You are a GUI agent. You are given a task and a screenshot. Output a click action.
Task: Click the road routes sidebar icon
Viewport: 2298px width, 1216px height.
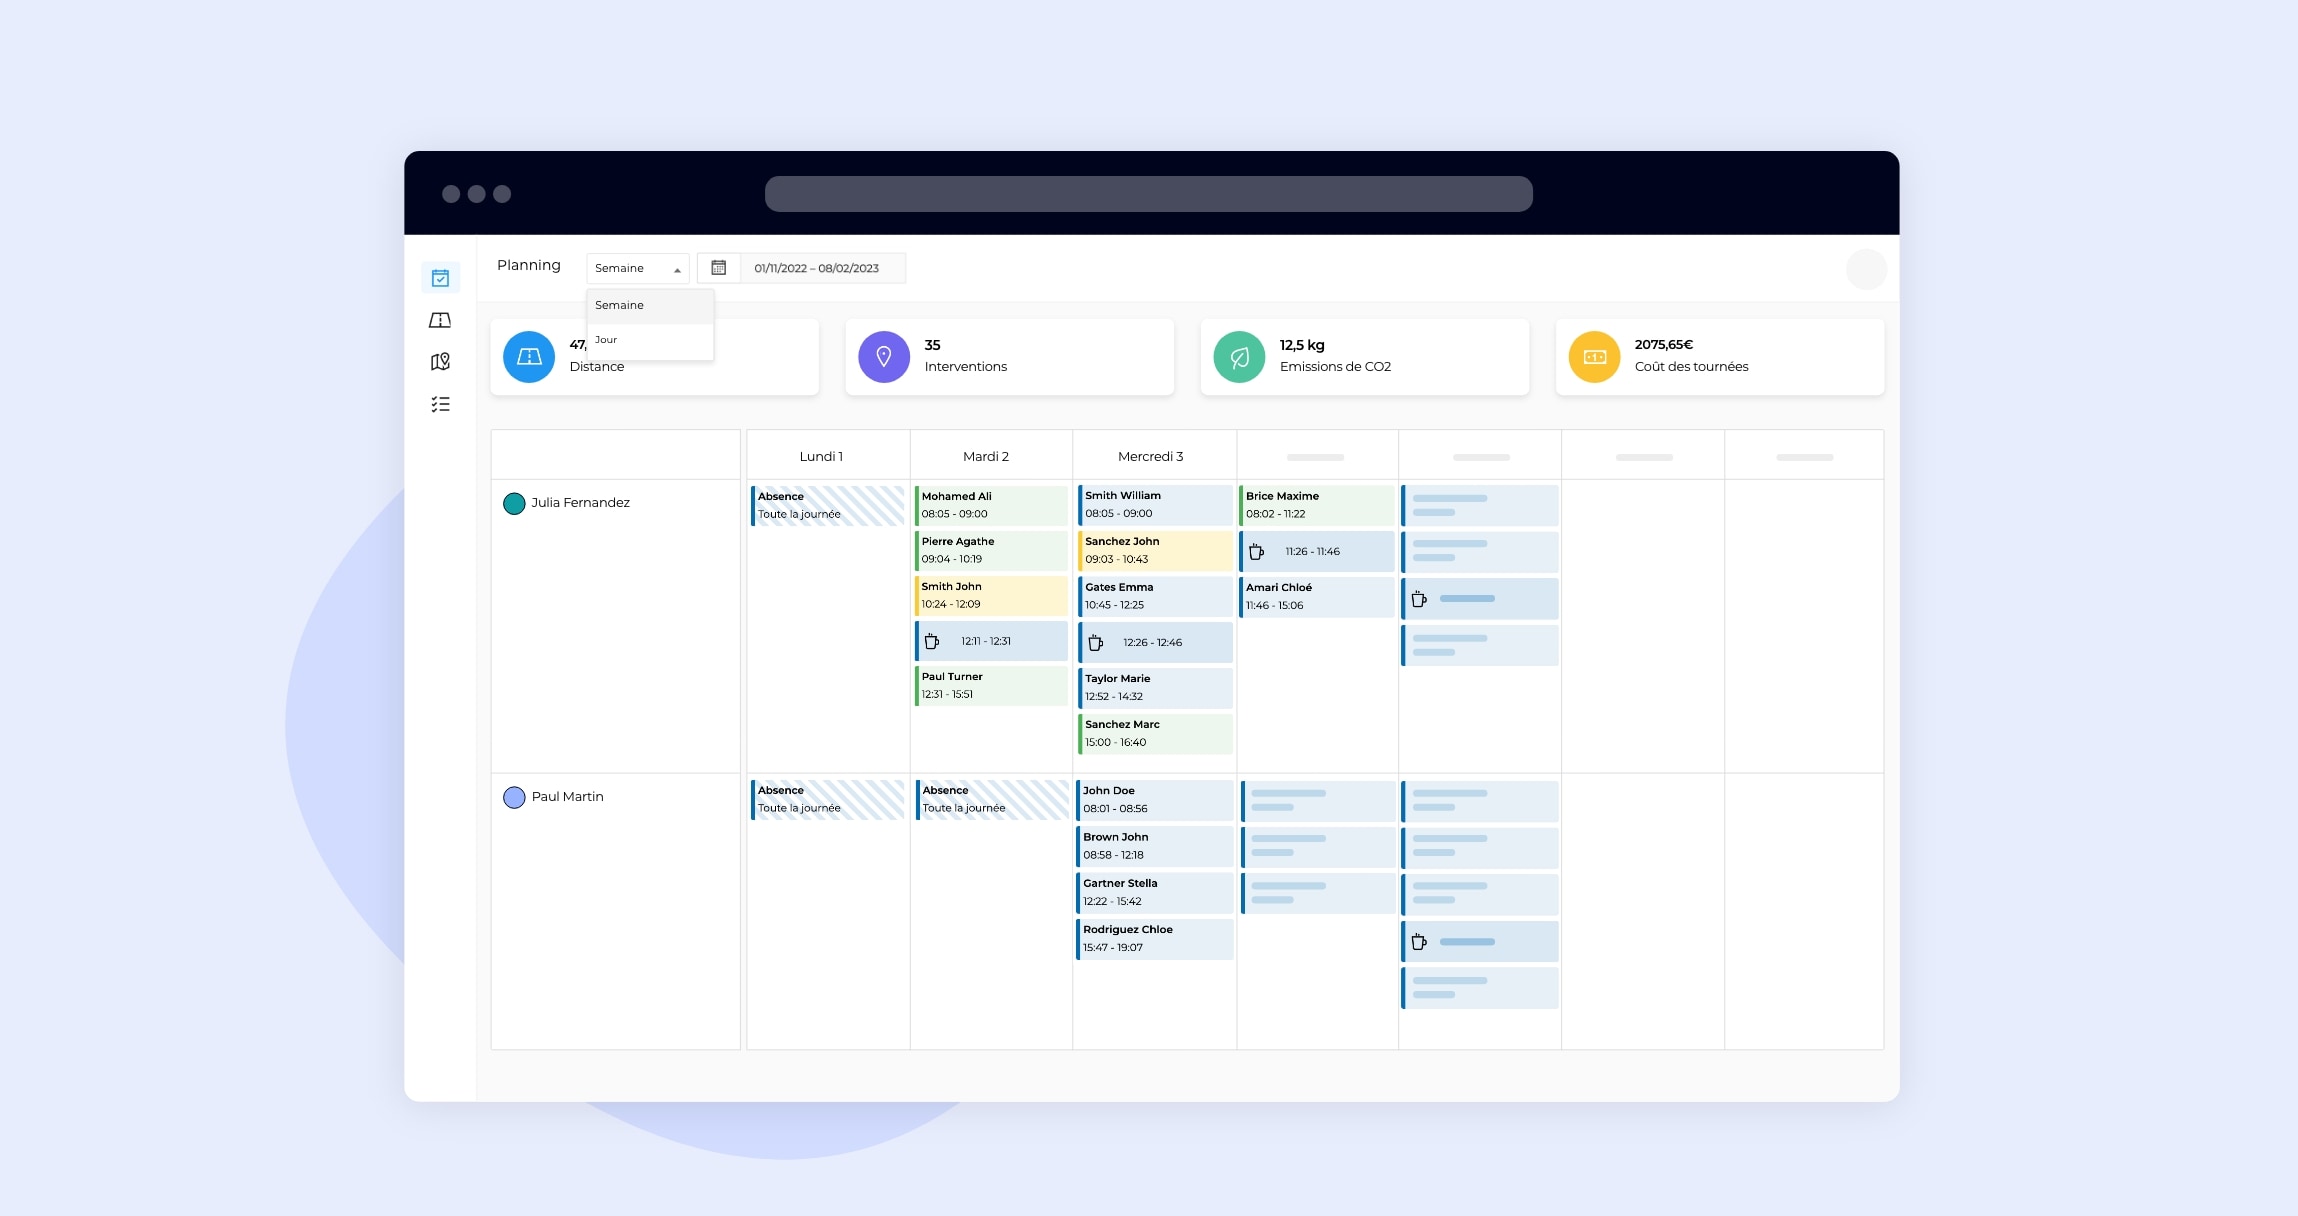click(x=440, y=320)
